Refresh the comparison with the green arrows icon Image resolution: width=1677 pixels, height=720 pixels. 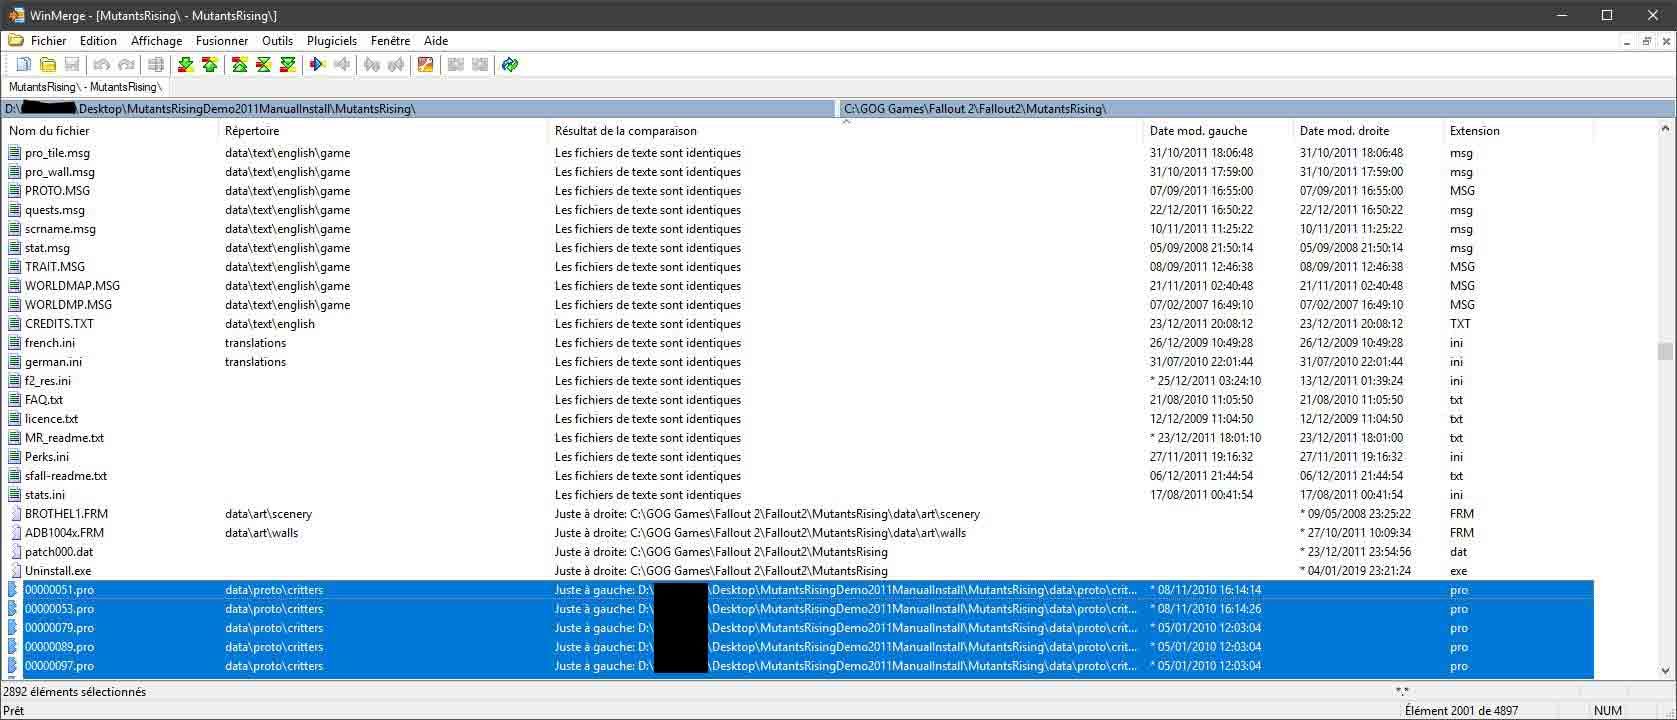(510, 65)
